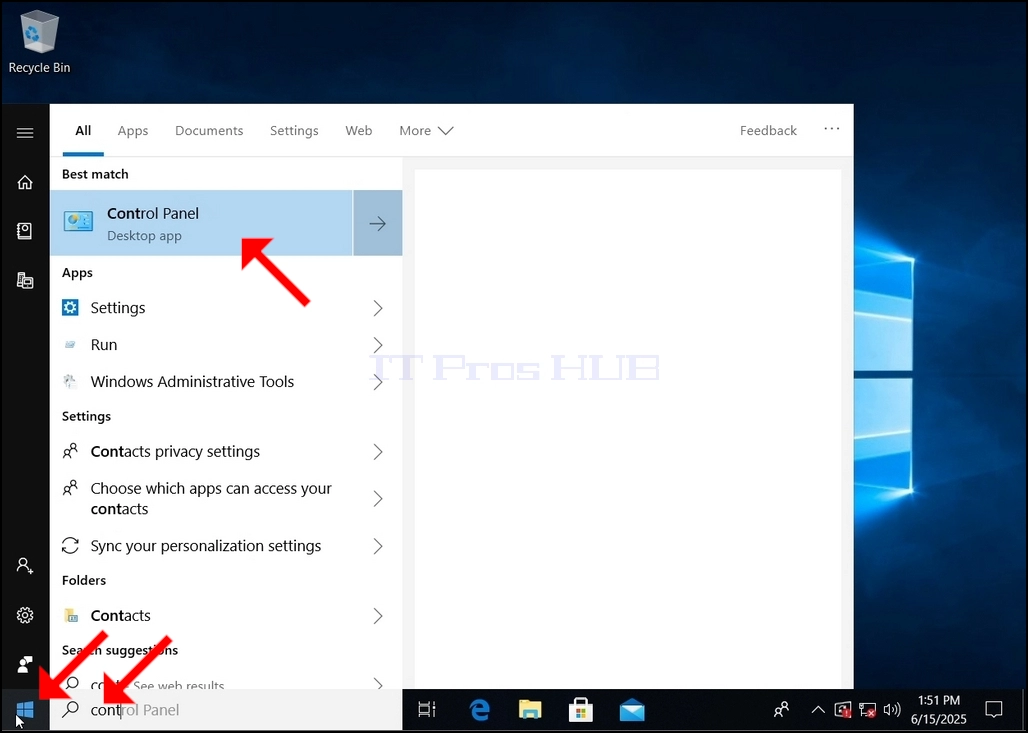Click the Feedback link
Viewport: 1028px width, 733px height.
(768, 130)
